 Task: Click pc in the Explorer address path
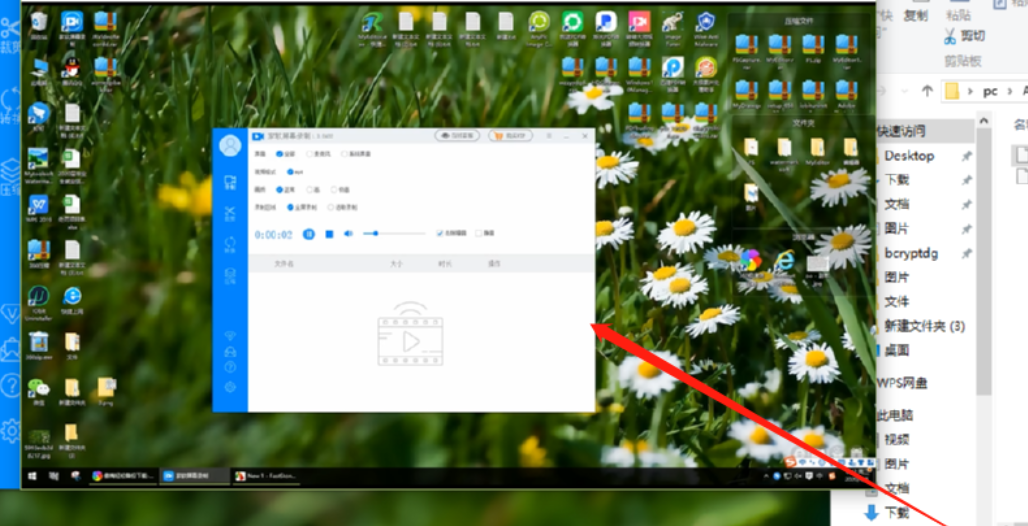[990, 91]
